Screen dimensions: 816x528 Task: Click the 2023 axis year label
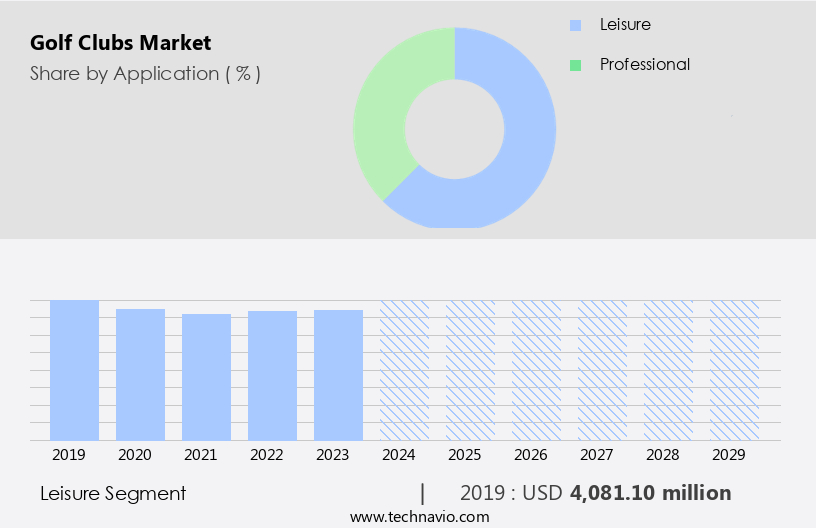(x=333, y=455)
